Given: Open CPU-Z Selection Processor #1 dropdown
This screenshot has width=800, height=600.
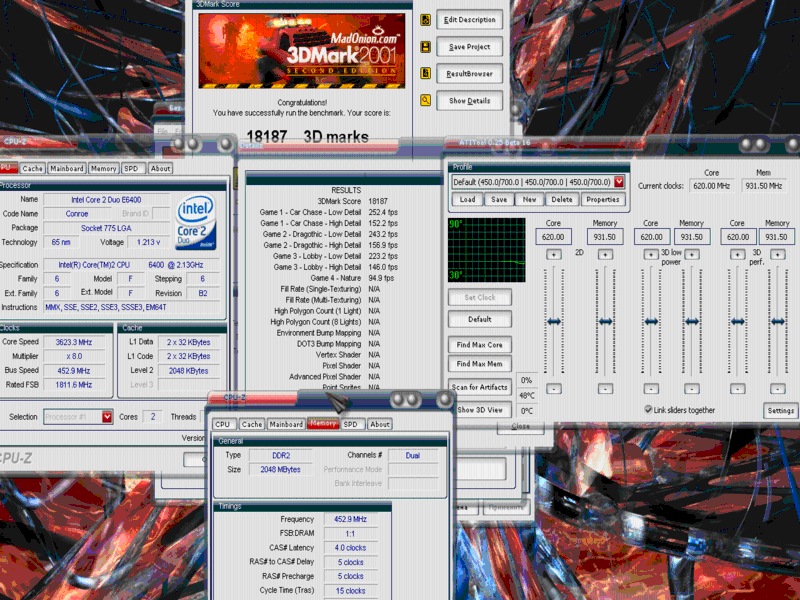Looking at the screenshot, I should (x=107, y=417).
